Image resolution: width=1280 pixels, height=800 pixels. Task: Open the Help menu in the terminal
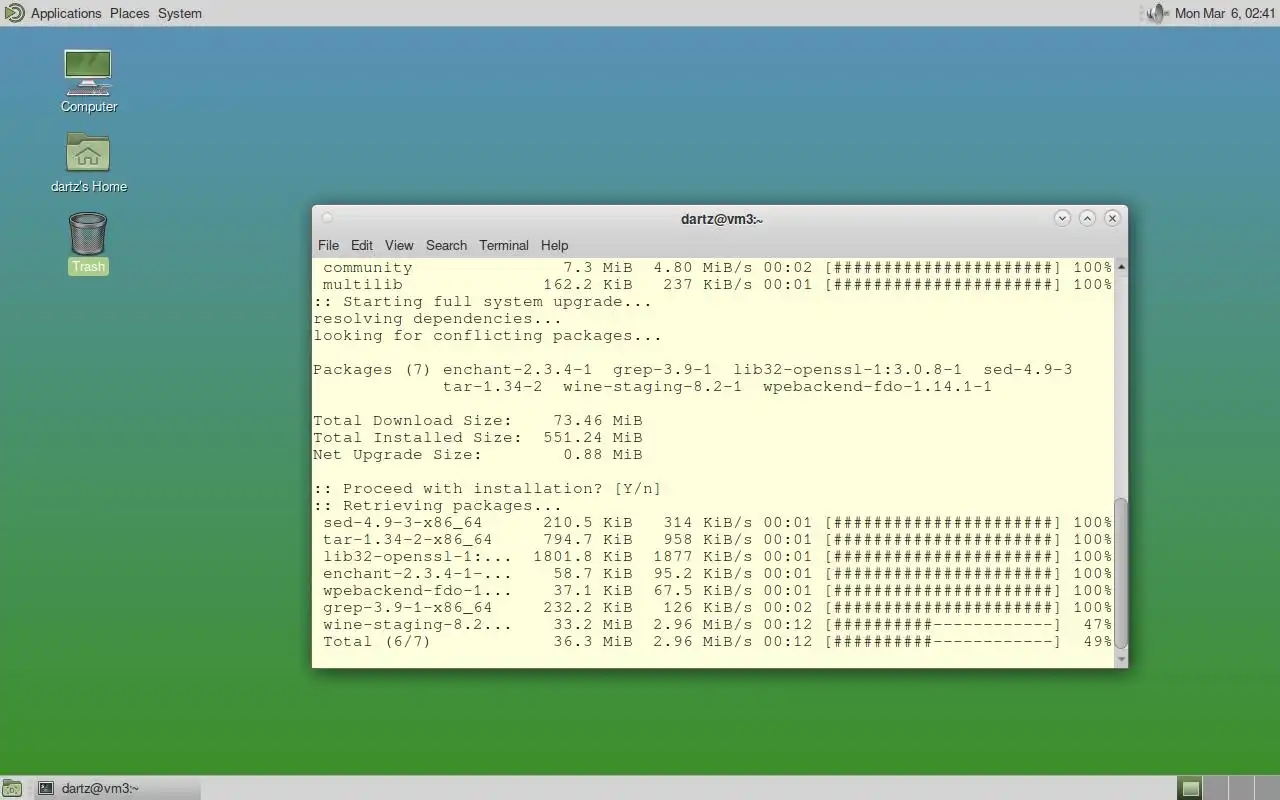pyautogui.click(x=554, y=245)
